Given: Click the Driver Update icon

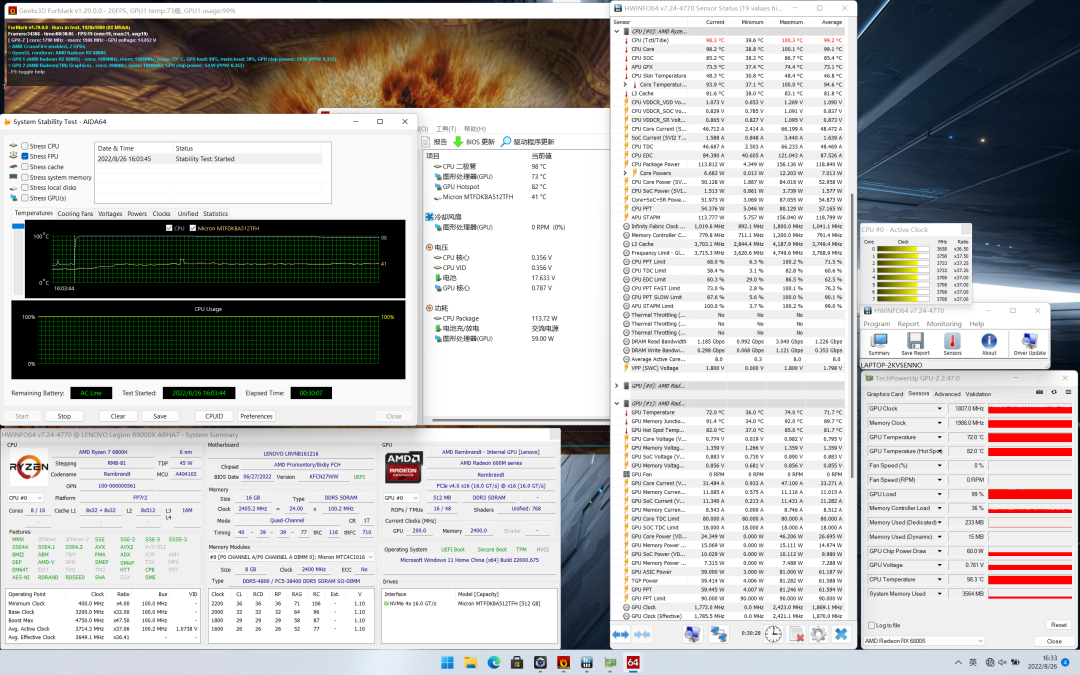Looking at the screenshot, I should coord(1029,341).
